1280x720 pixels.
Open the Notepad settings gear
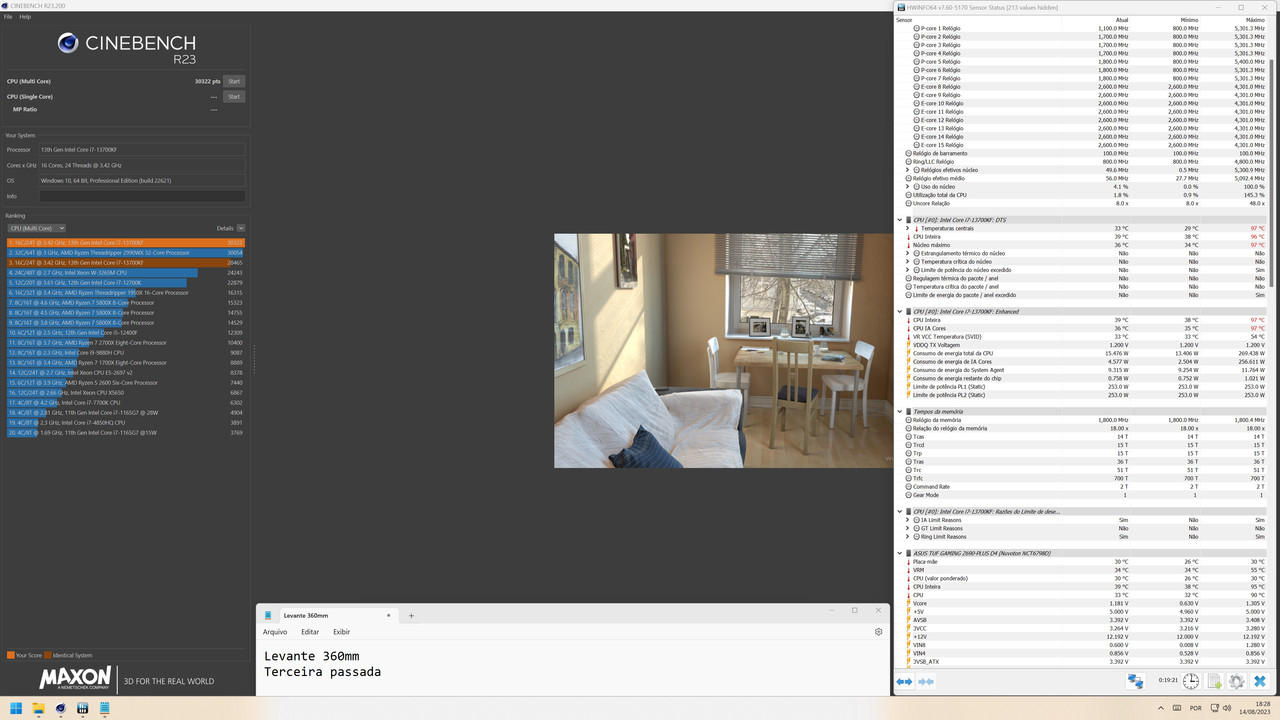point(878,632)
